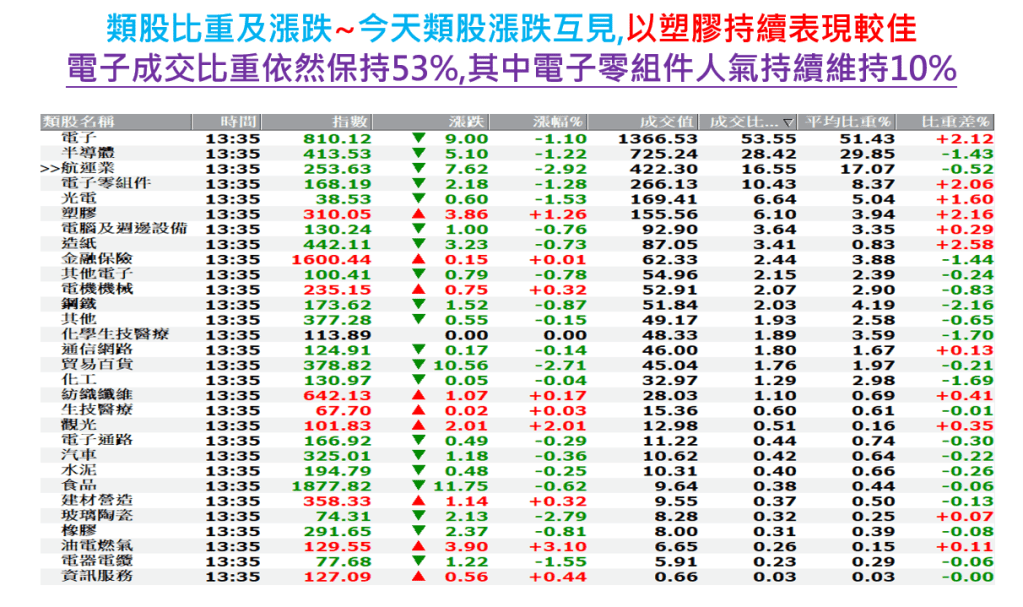Viewport: 1023px width, 607px height.
Task: Select the 電子零組件 sector name
Action: [x=105, y=184]
